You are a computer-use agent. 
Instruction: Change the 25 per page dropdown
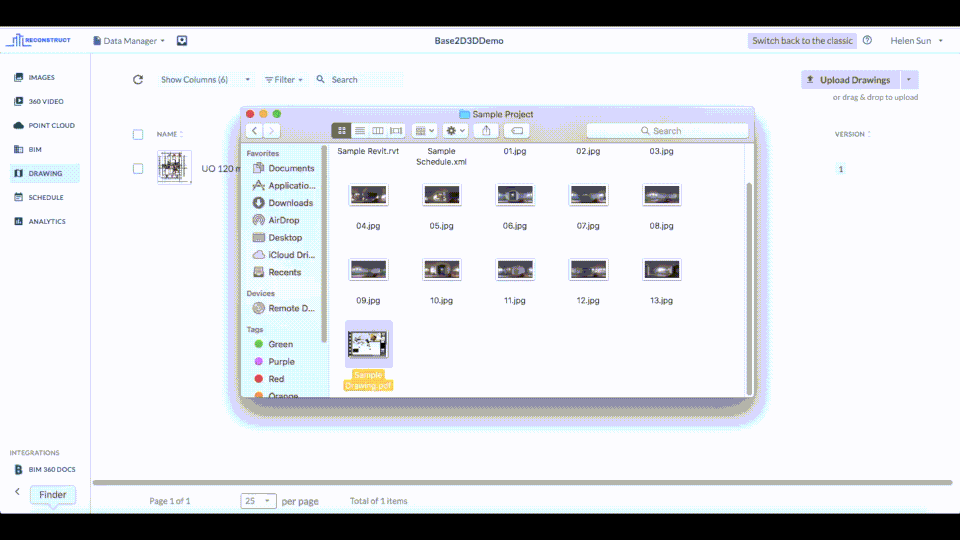(x=258, y=501)
